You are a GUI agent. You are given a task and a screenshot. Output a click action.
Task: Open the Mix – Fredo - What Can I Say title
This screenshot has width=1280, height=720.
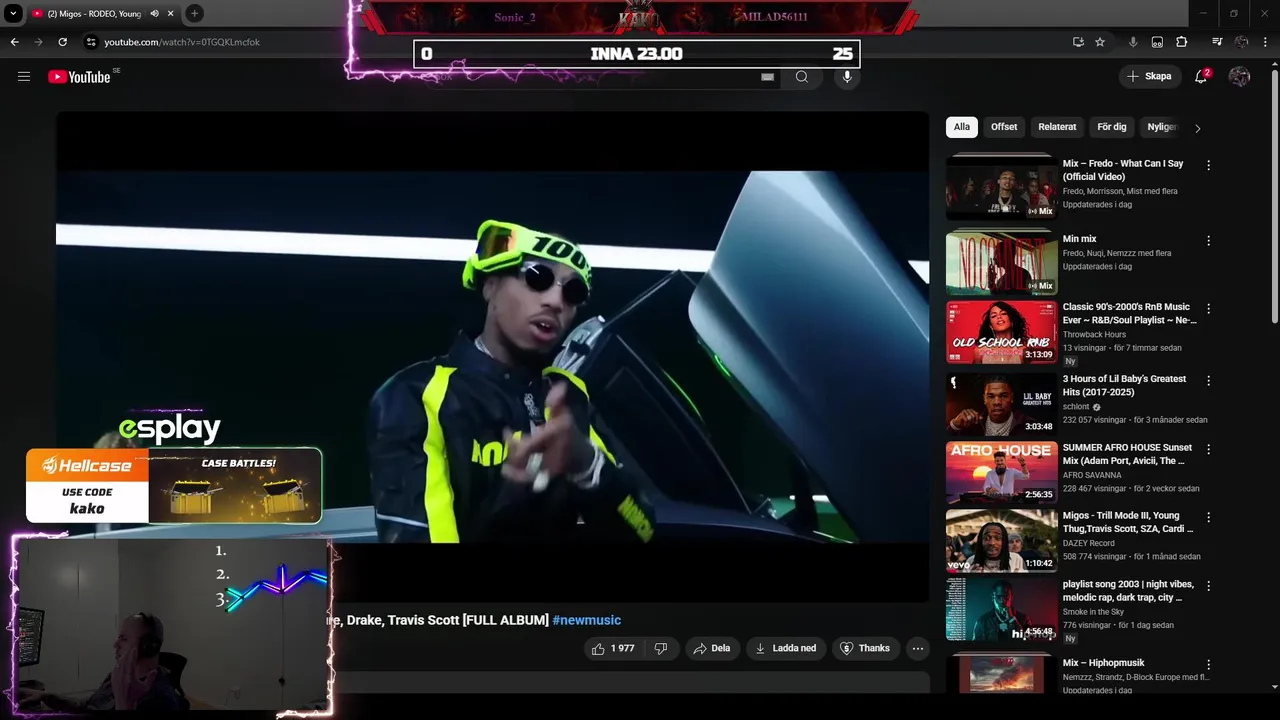[x=1123, y=170]
